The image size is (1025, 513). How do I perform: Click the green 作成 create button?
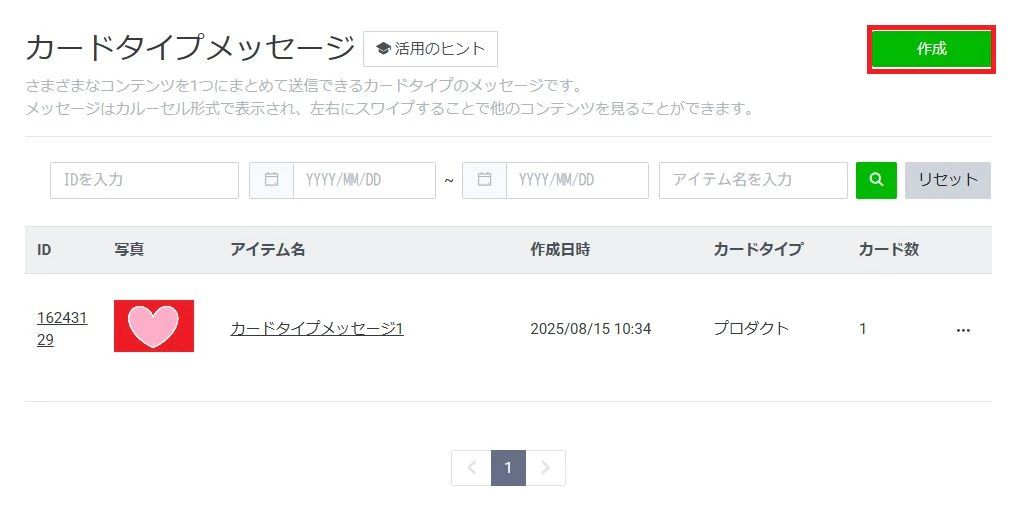931,49
